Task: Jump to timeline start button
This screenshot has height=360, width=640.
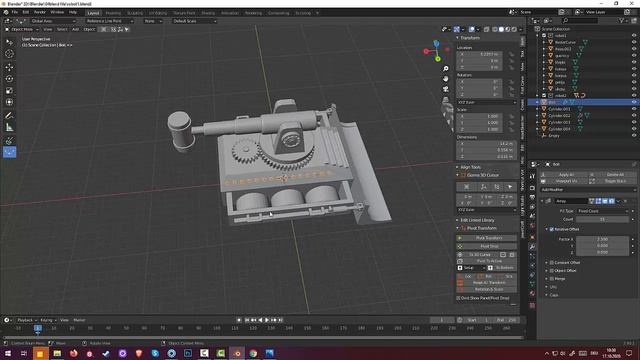Action: (x=247, y=320)
